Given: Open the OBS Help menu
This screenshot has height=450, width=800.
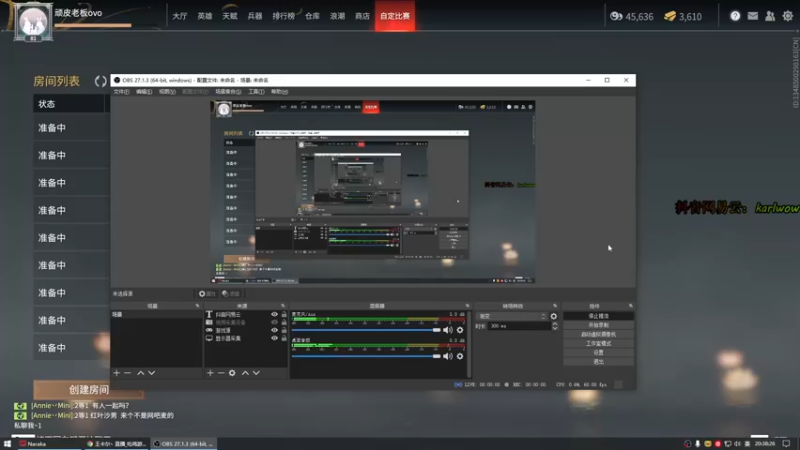Looking at the screenshot, I should coord(279,92).
